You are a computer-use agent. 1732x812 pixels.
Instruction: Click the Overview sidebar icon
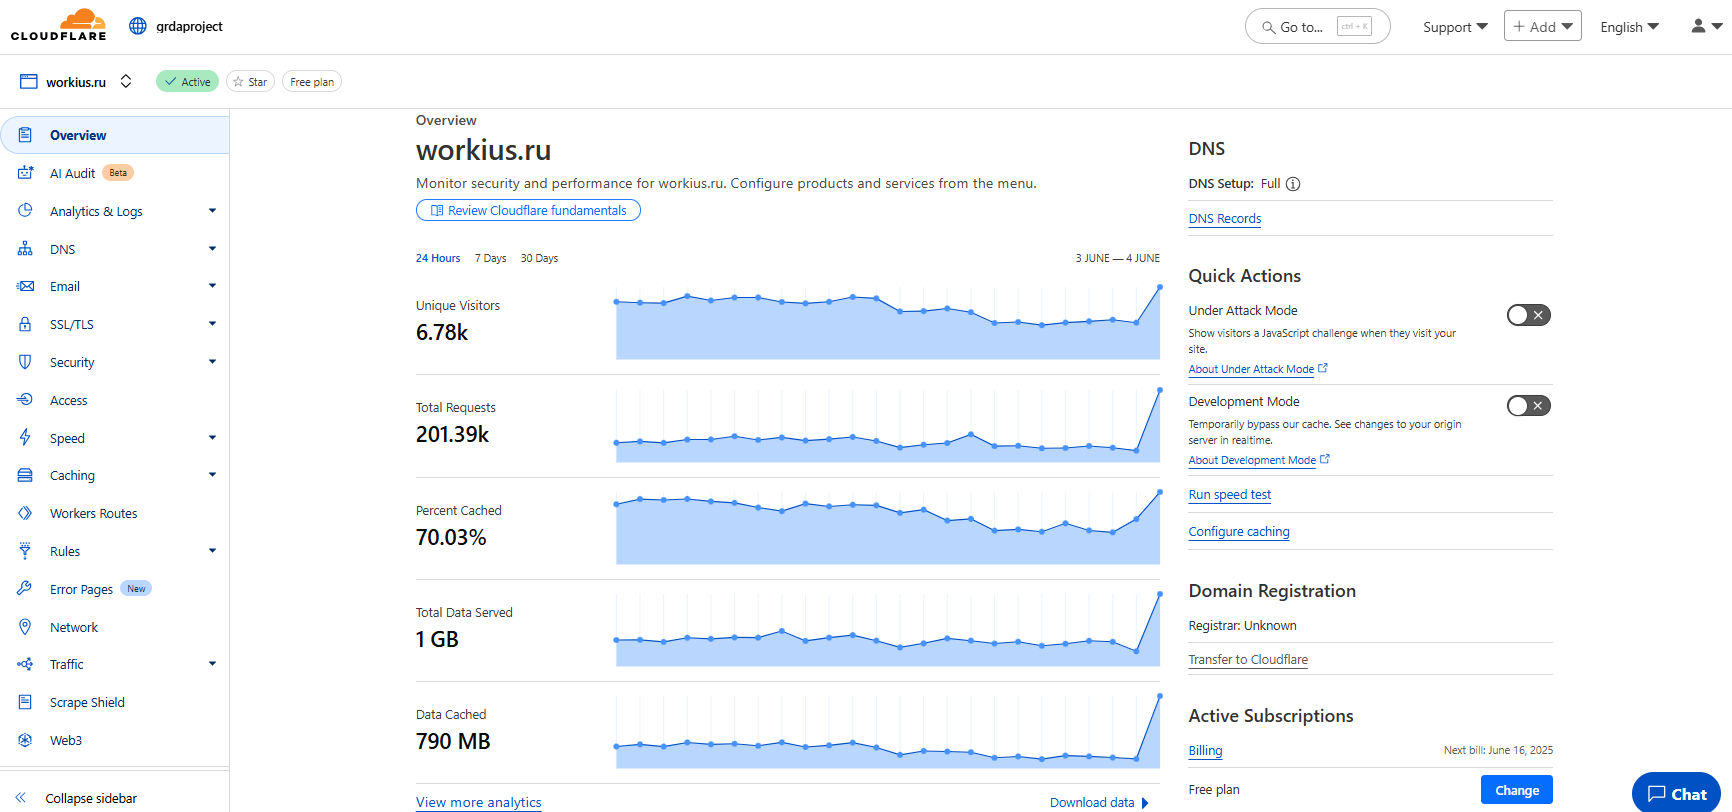(25, 135)
